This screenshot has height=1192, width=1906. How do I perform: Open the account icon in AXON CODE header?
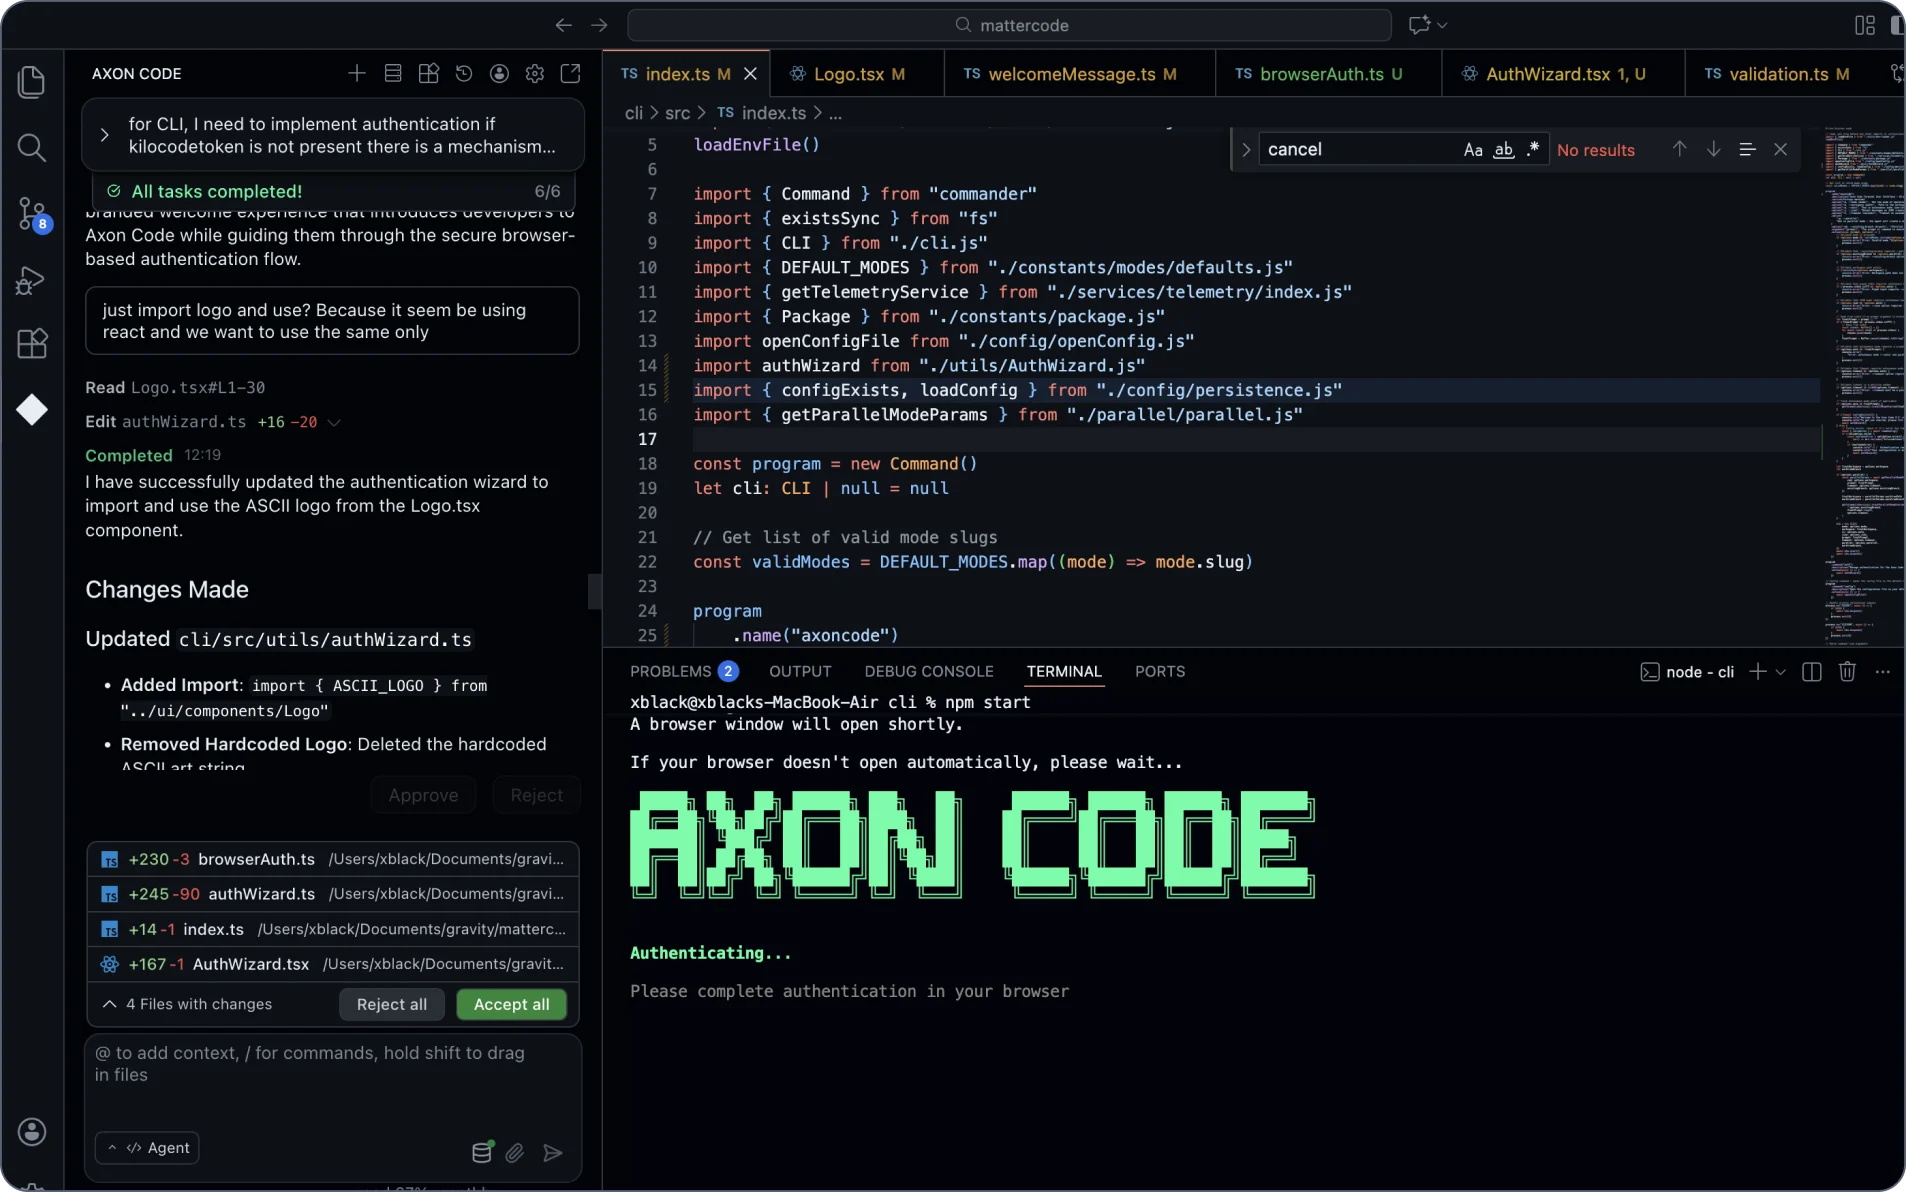click(500, 73)
